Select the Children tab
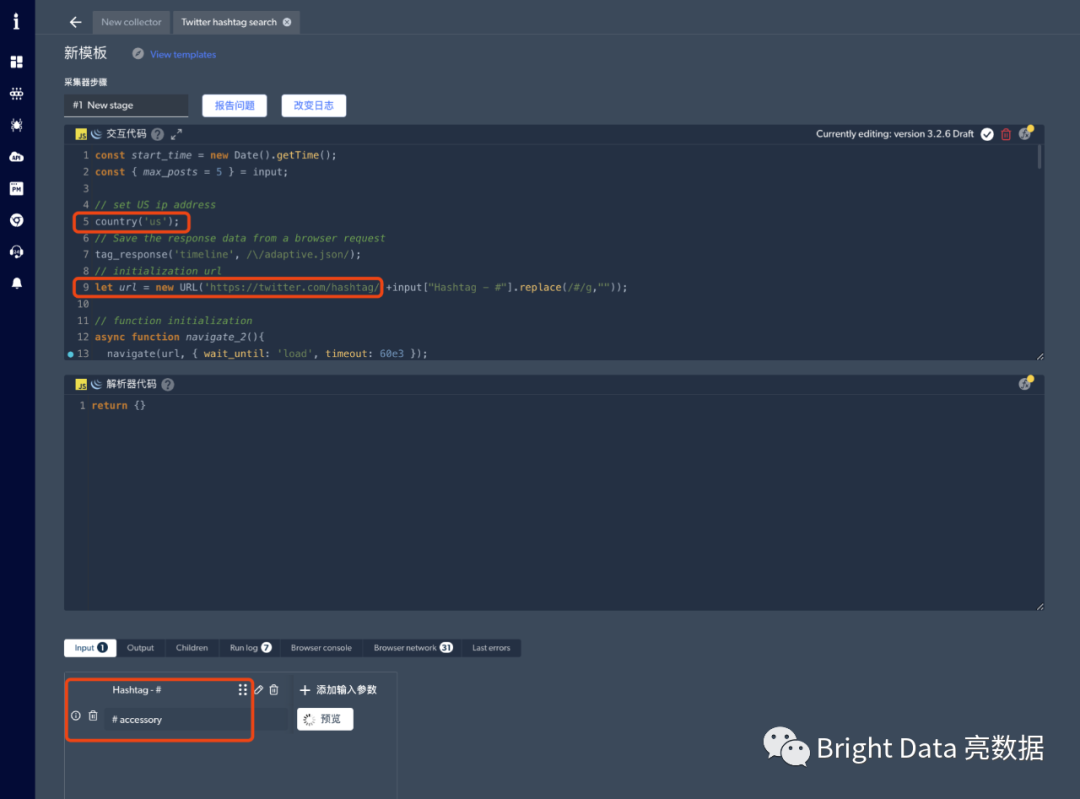Screen dimensions: 1080x799 tap(191, 647)
